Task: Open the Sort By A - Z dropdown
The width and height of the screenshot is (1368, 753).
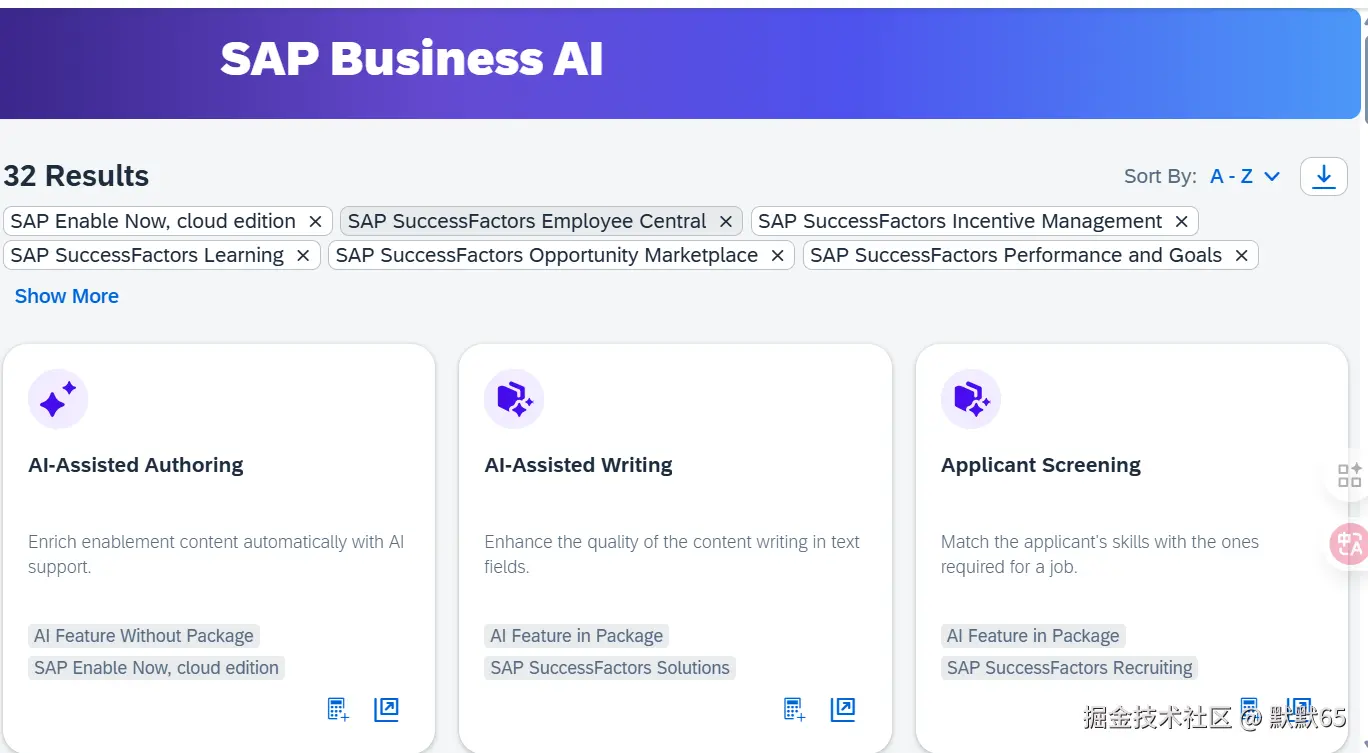Action: coord(1244,177)
